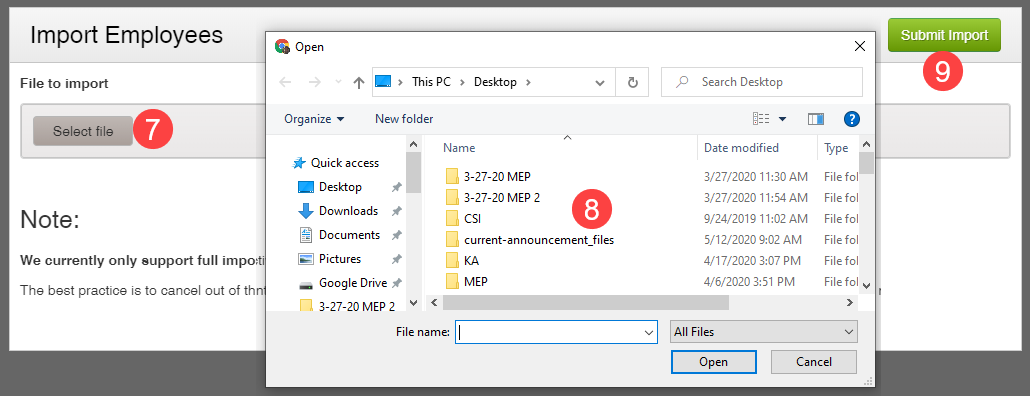Click the change view layout icon
The width and height of the screenshot is (1030, 396).
(761, 119)
